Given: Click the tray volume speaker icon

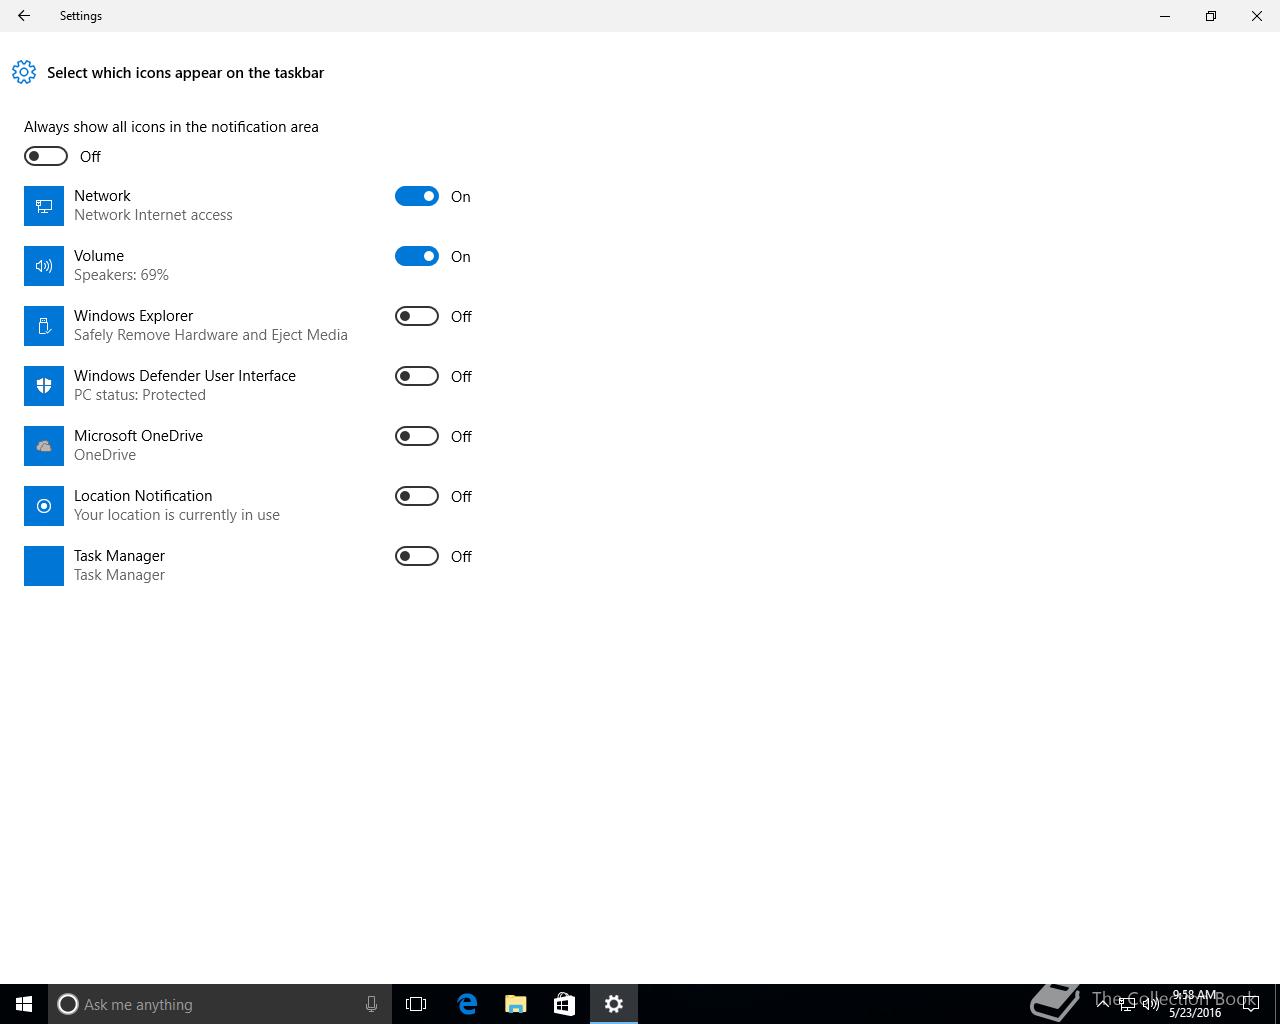Looking at the screenshot, I should click(1151, 1004).
